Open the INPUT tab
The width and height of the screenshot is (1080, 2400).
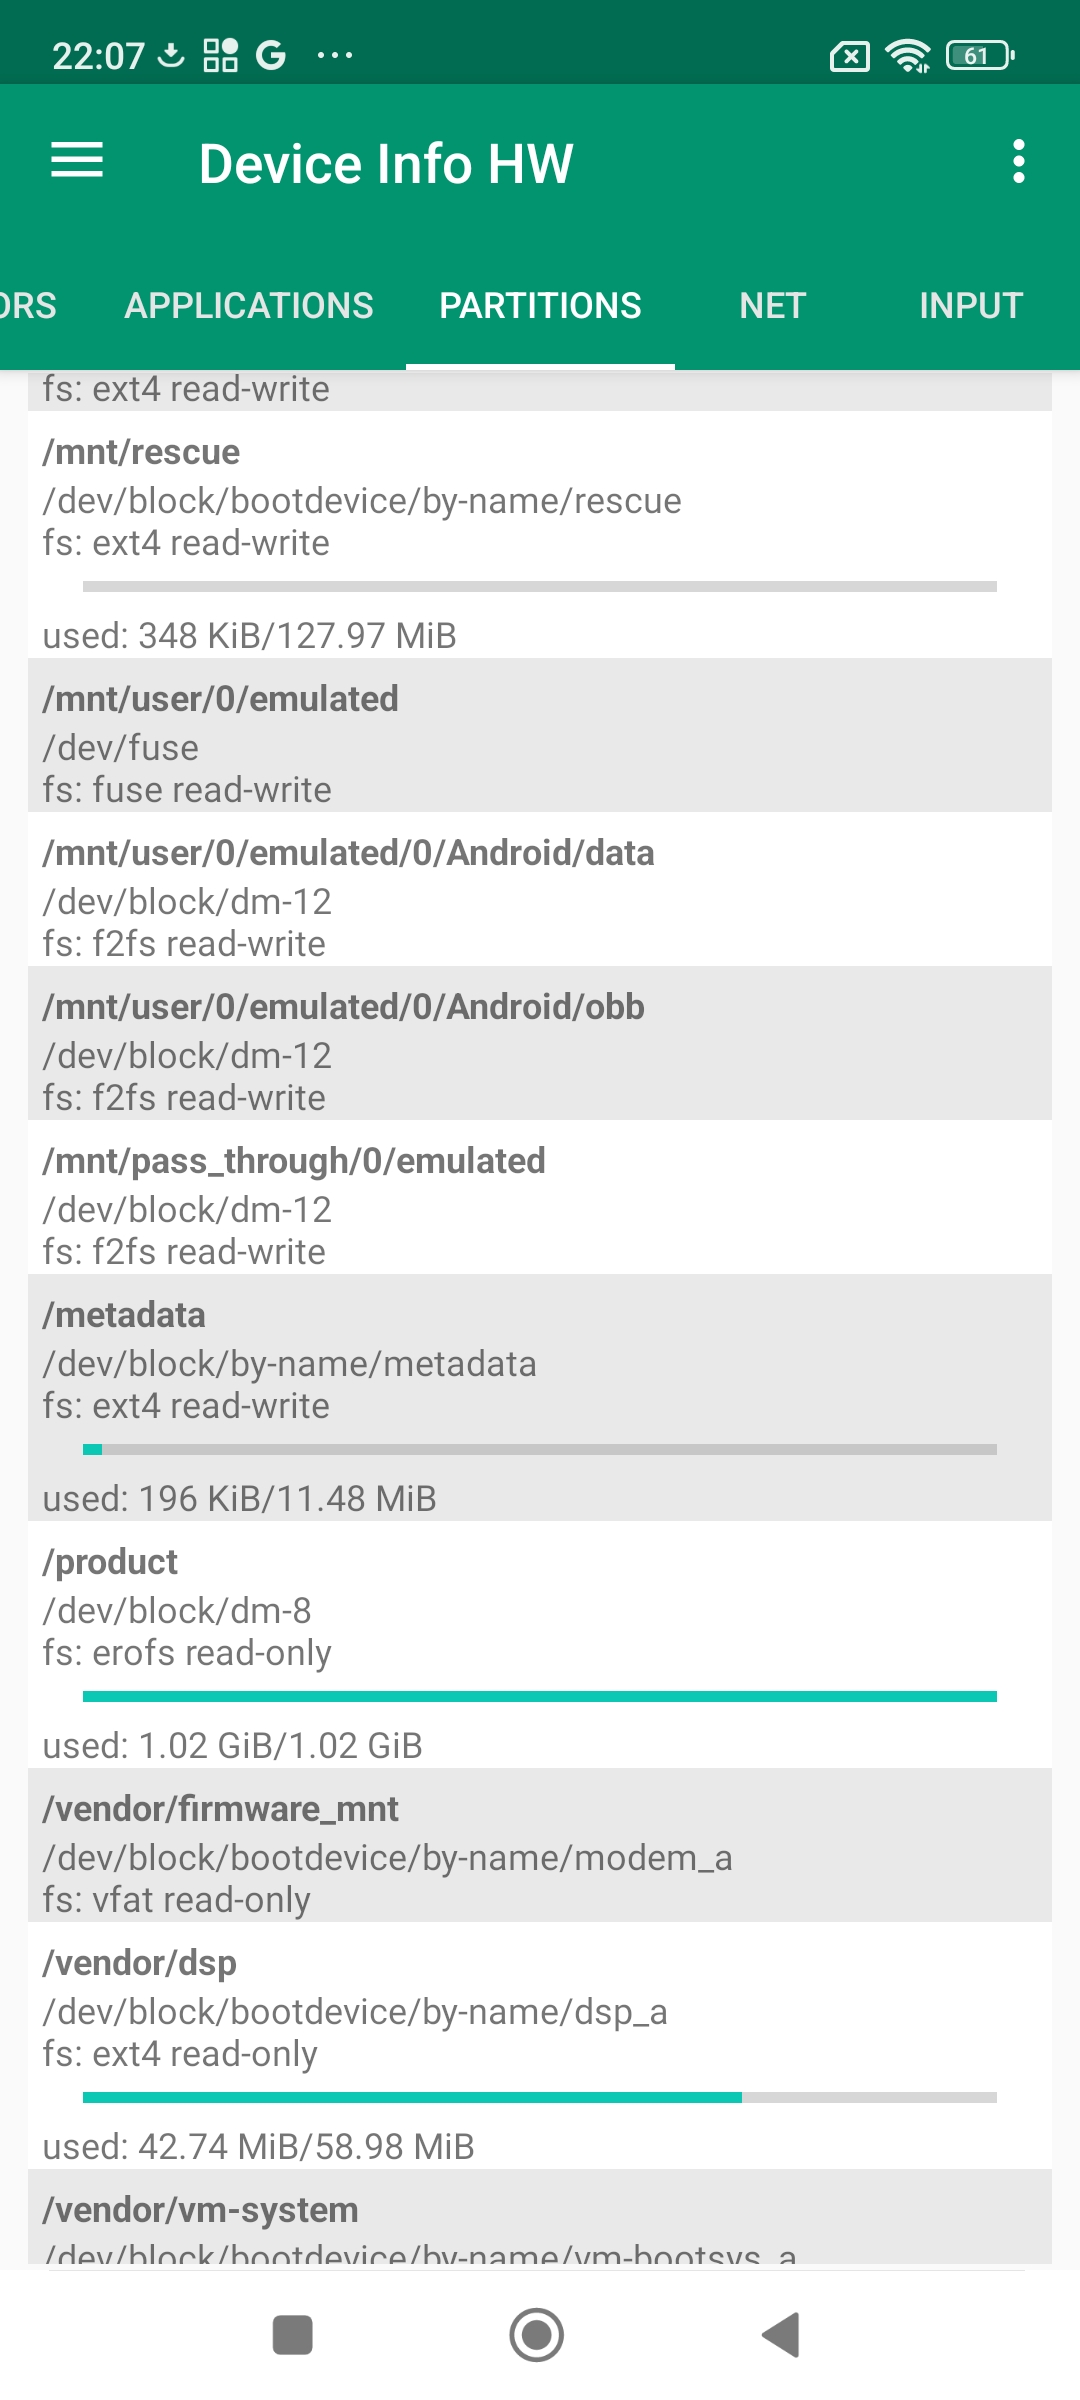point(970,306)
